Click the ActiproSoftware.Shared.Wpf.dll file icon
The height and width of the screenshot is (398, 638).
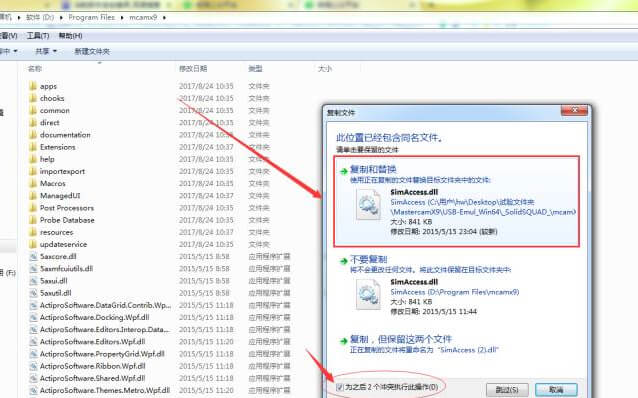[x=33, y=378]
